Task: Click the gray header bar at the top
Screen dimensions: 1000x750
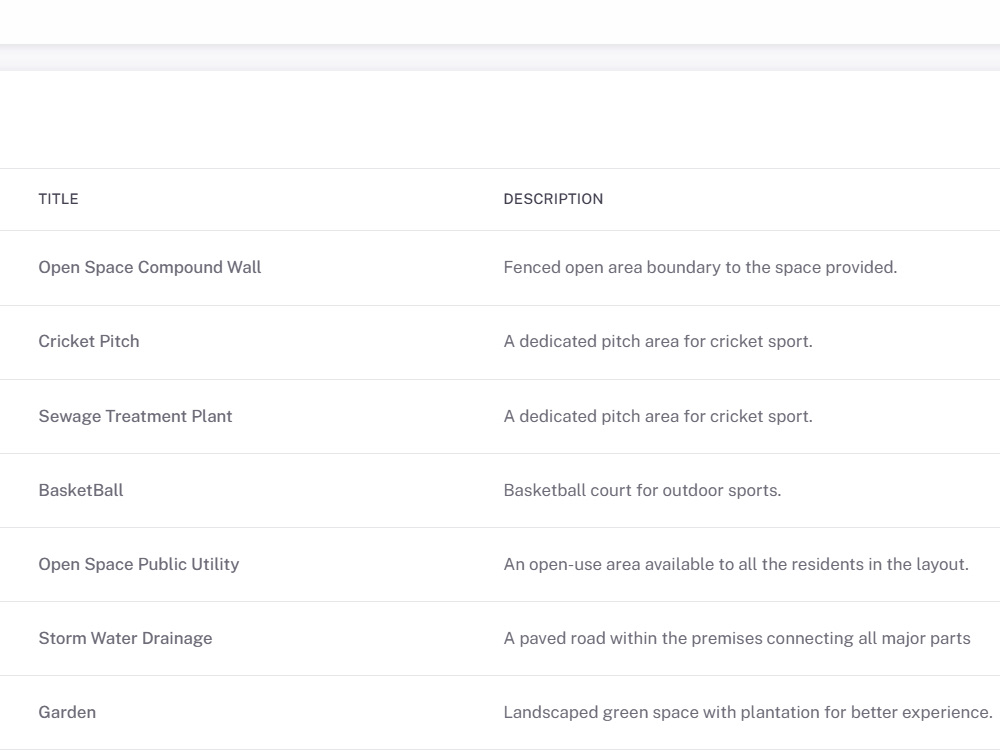Action: [x=500, y=57]
